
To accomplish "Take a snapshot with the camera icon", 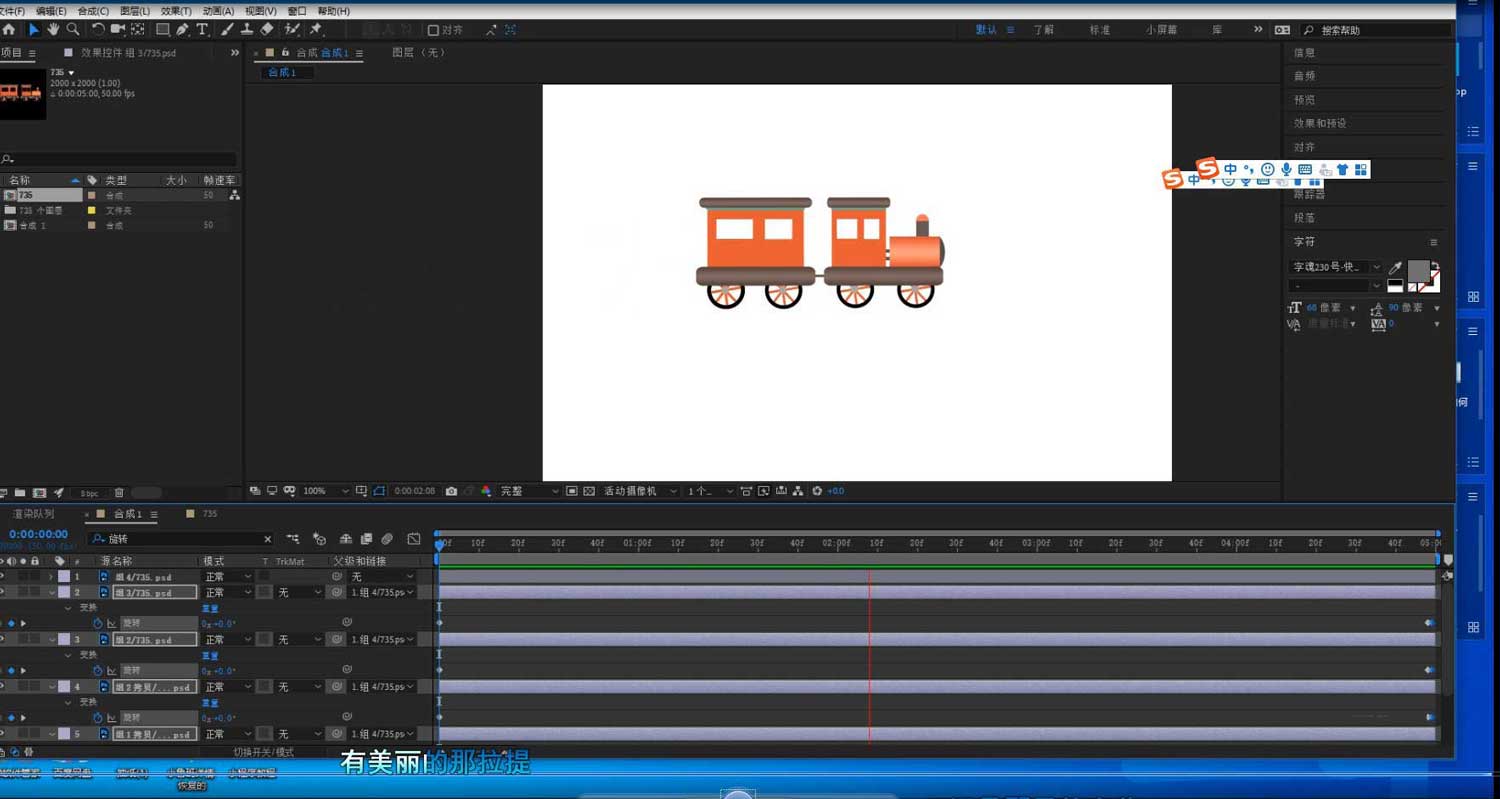I will (452, 491).
